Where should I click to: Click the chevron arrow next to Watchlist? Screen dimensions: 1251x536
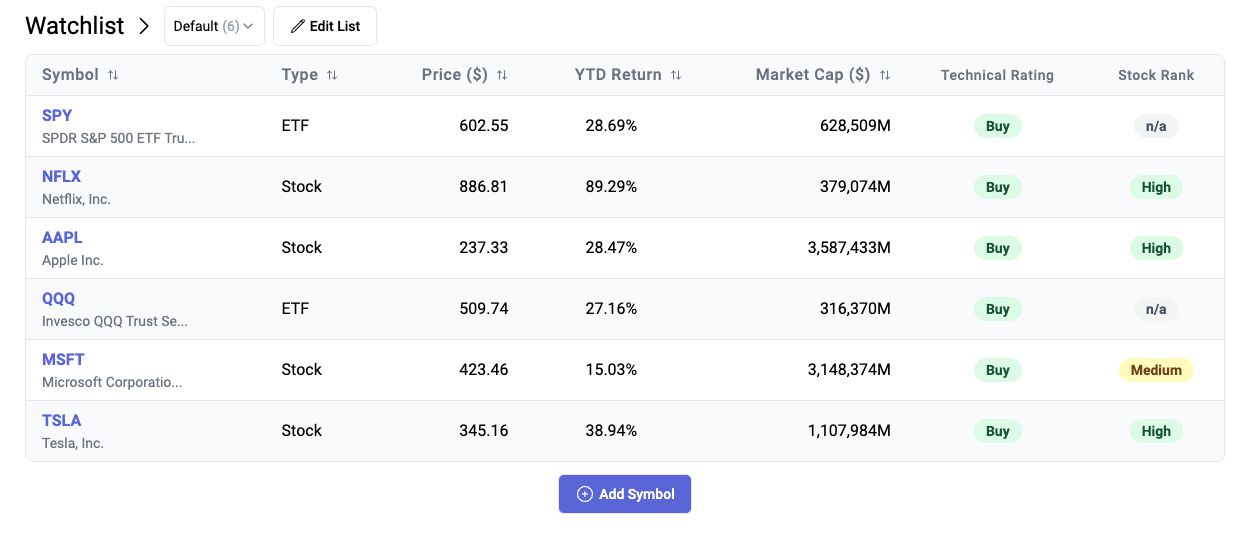point(144,26)
